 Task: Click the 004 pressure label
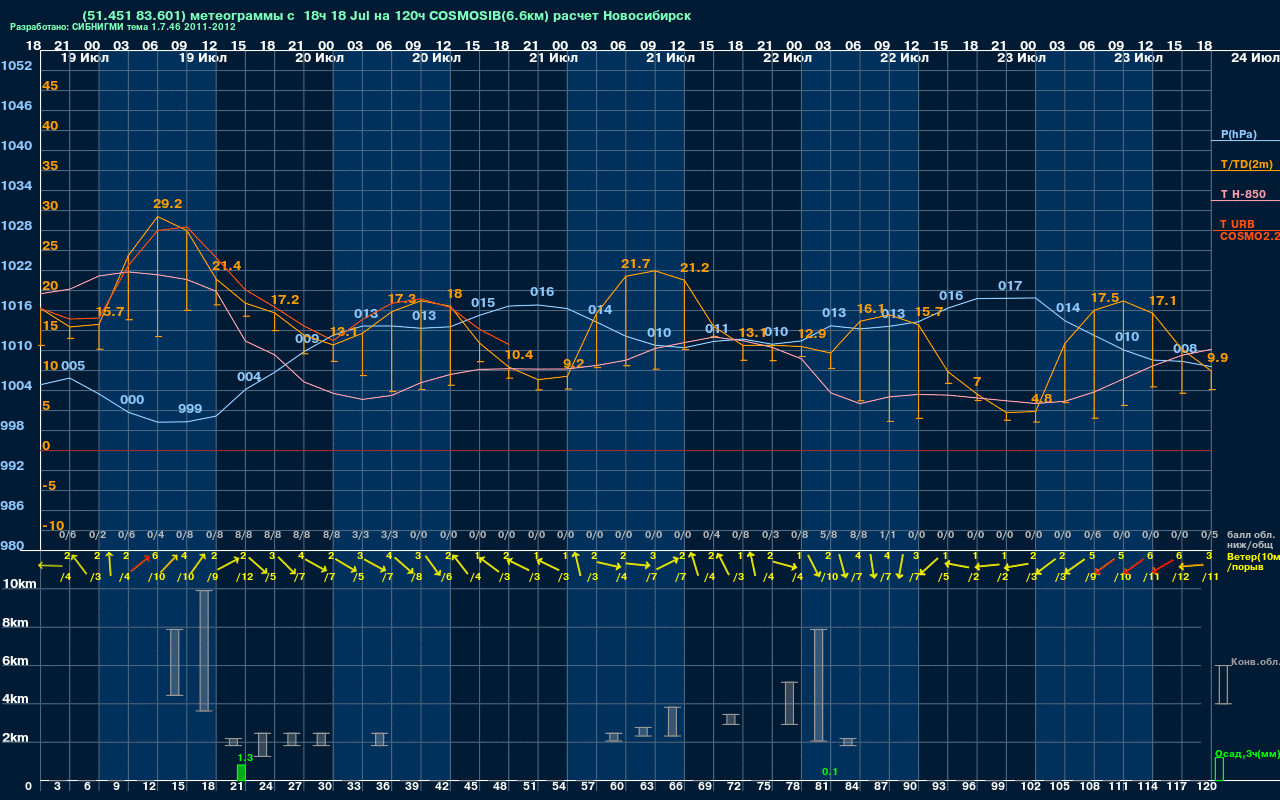[x=249, y=377]
